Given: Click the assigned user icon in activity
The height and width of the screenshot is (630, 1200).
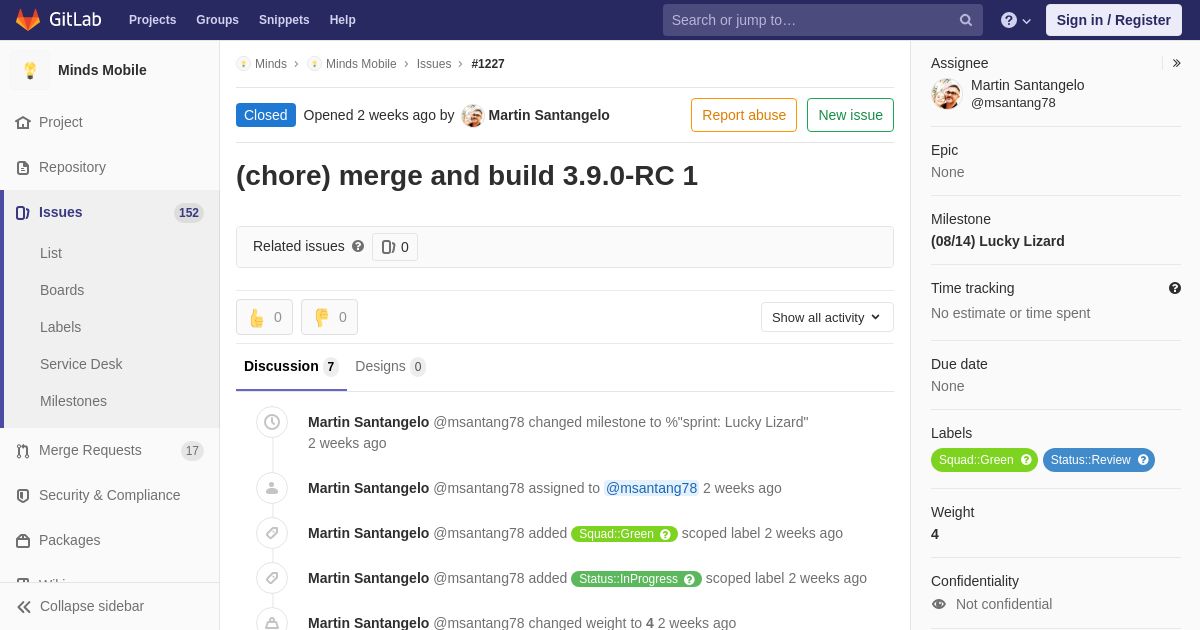Looking at the screenshot, I should [x=272, y=488].
